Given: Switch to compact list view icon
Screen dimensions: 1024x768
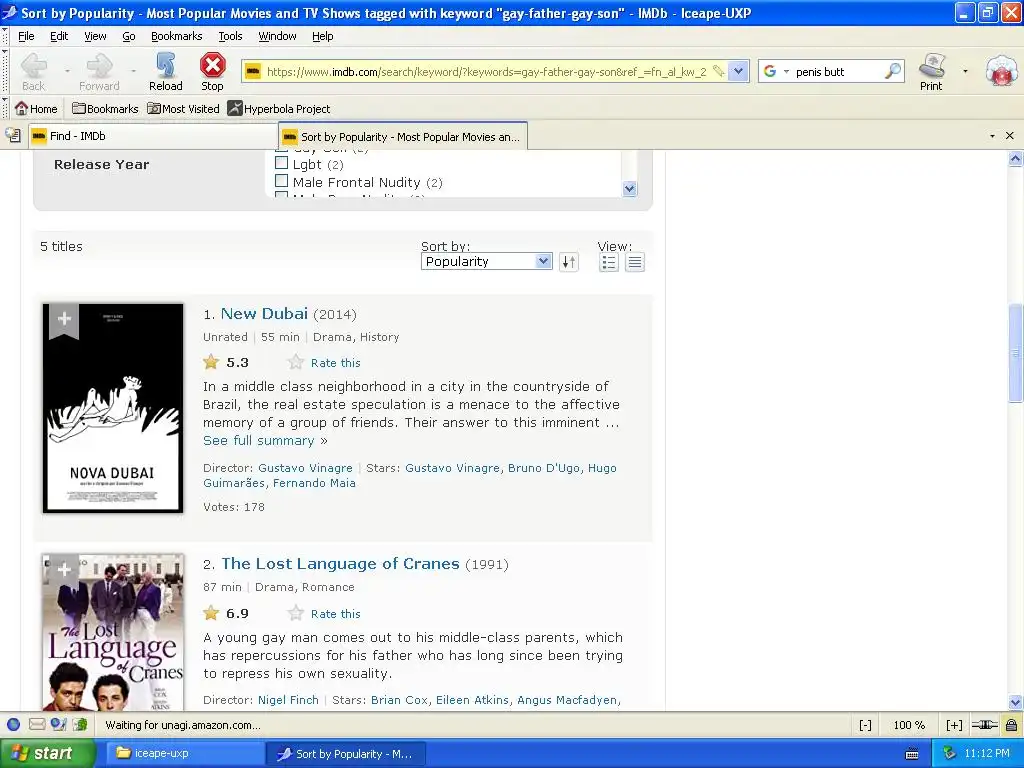Looking at the screenshot, I should pos(635,262).
